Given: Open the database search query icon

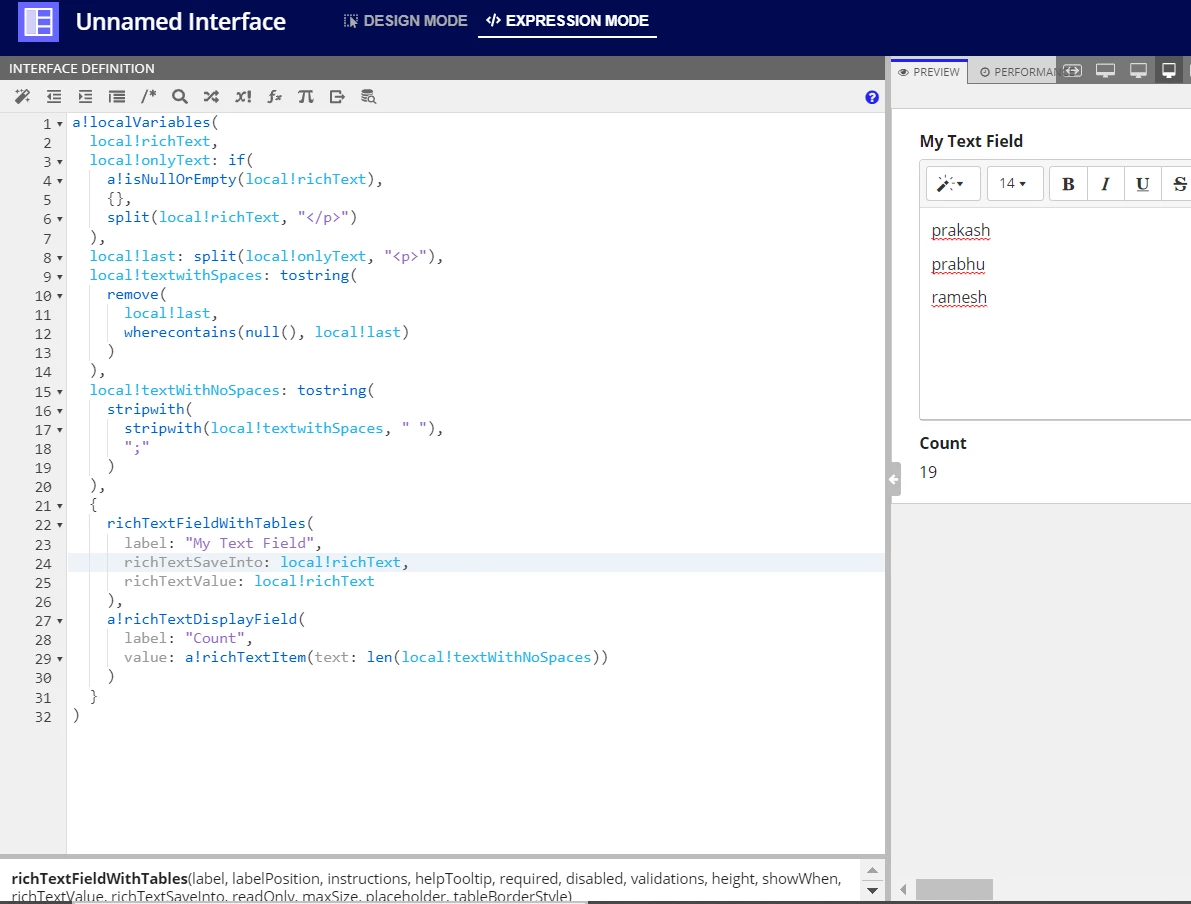Looking at the screenshot, I should click(x=368, y=96).
